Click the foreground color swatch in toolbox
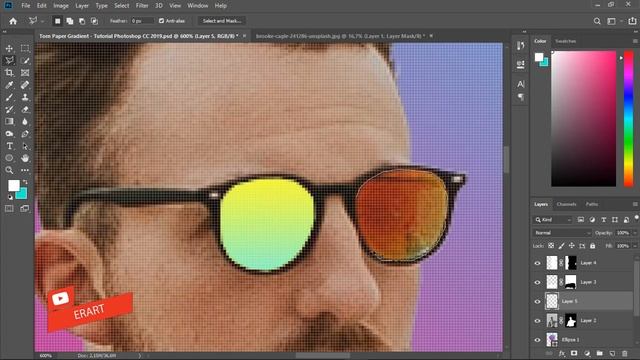 point(13,185)
